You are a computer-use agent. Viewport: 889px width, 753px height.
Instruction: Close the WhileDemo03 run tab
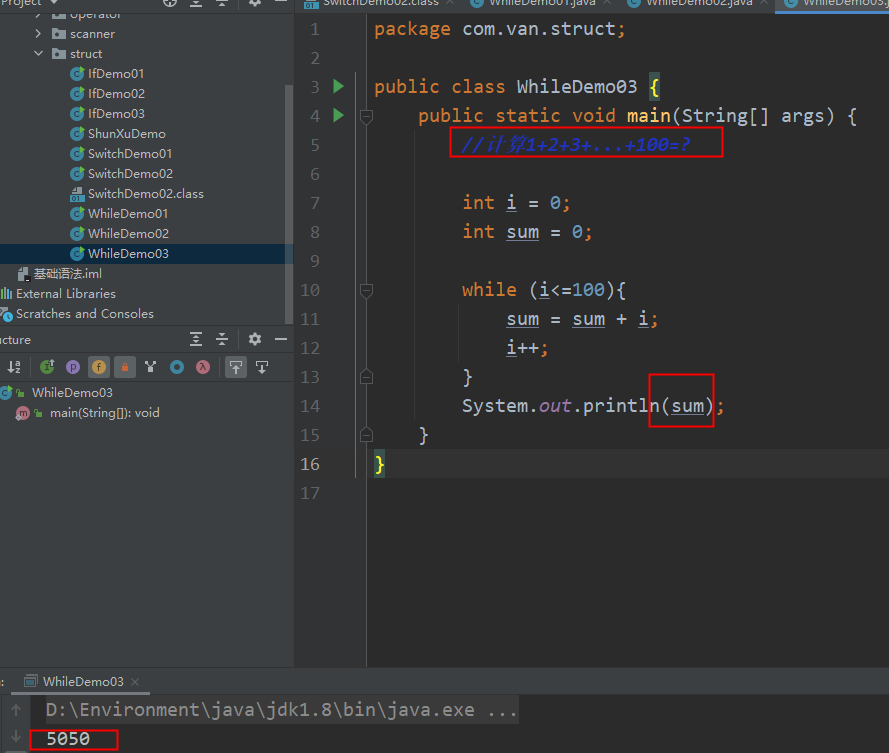pyautogui.click(x=135, y=682)
